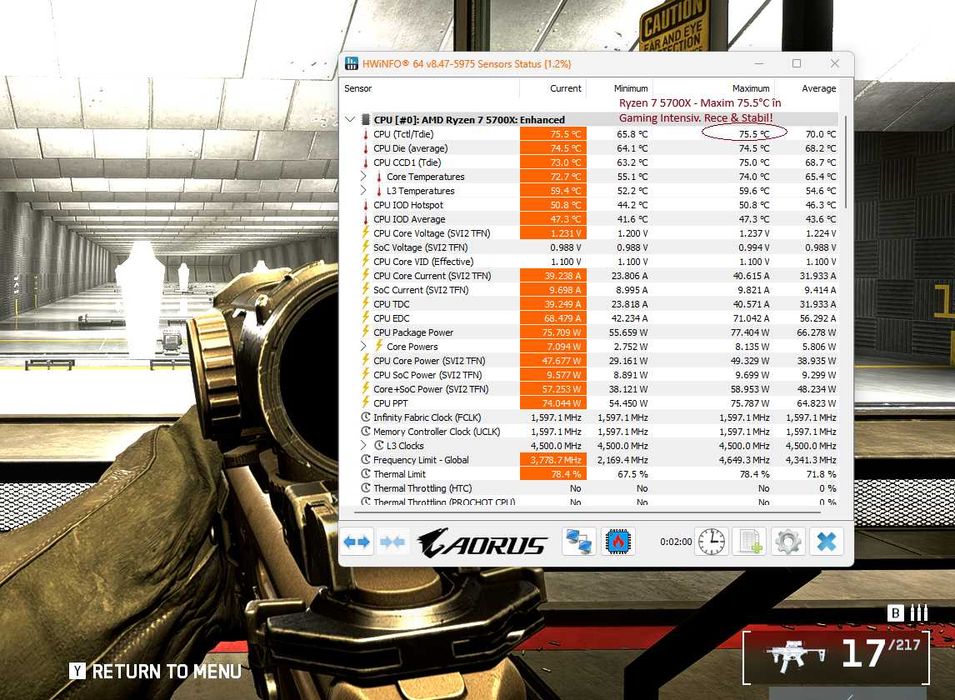
Task: Select the SoC Voltage (SVI2 TFN) row
Action: (x=590, y=247)
